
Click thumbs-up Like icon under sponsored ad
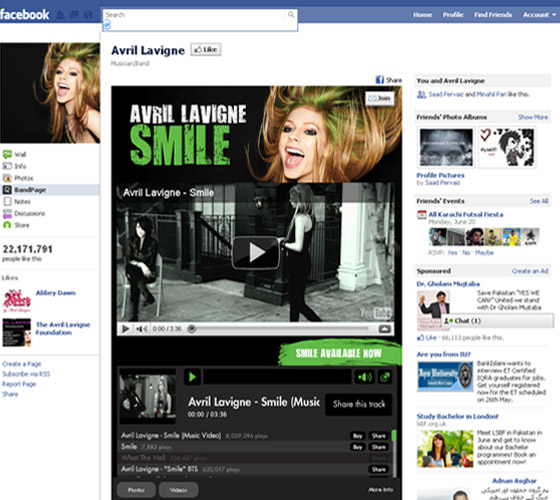421,338
